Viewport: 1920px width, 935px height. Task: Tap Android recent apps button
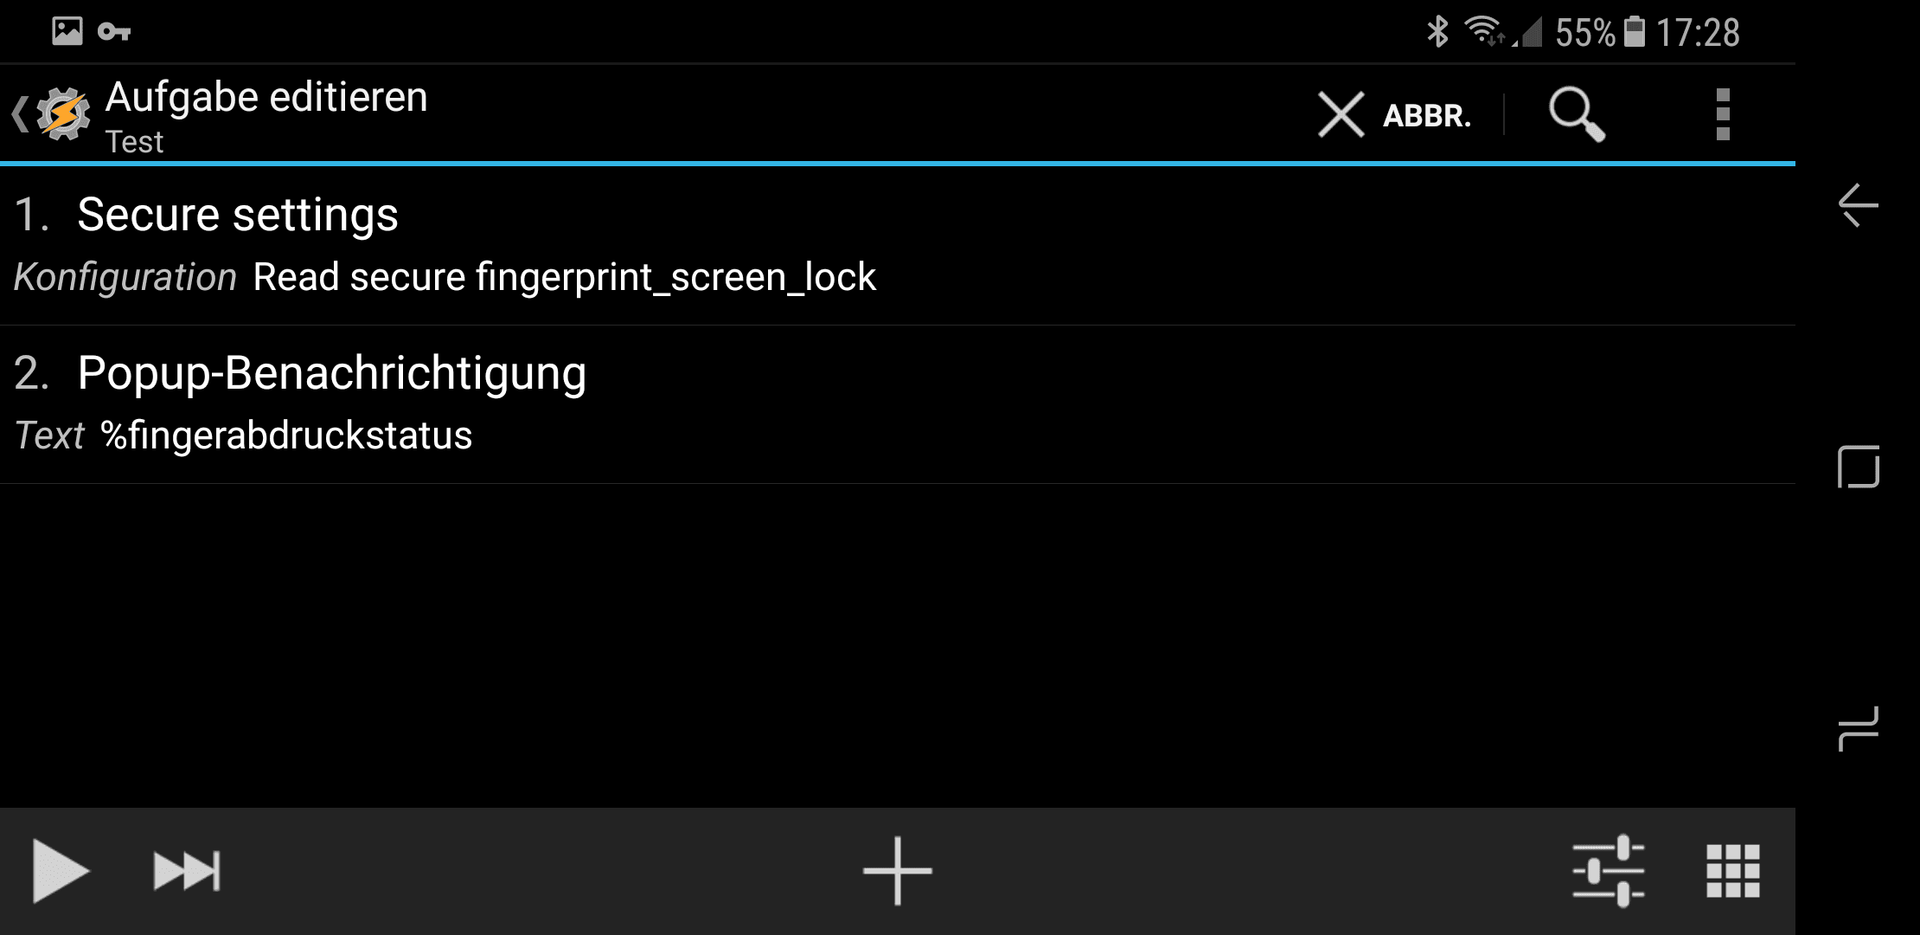1858,729
